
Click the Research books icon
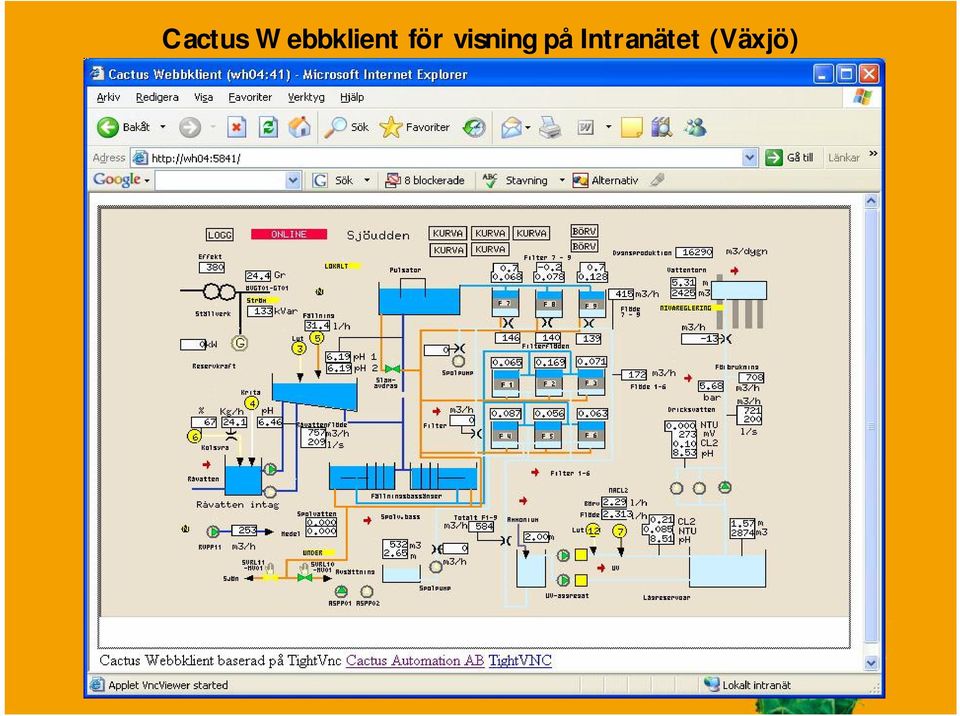662,127
